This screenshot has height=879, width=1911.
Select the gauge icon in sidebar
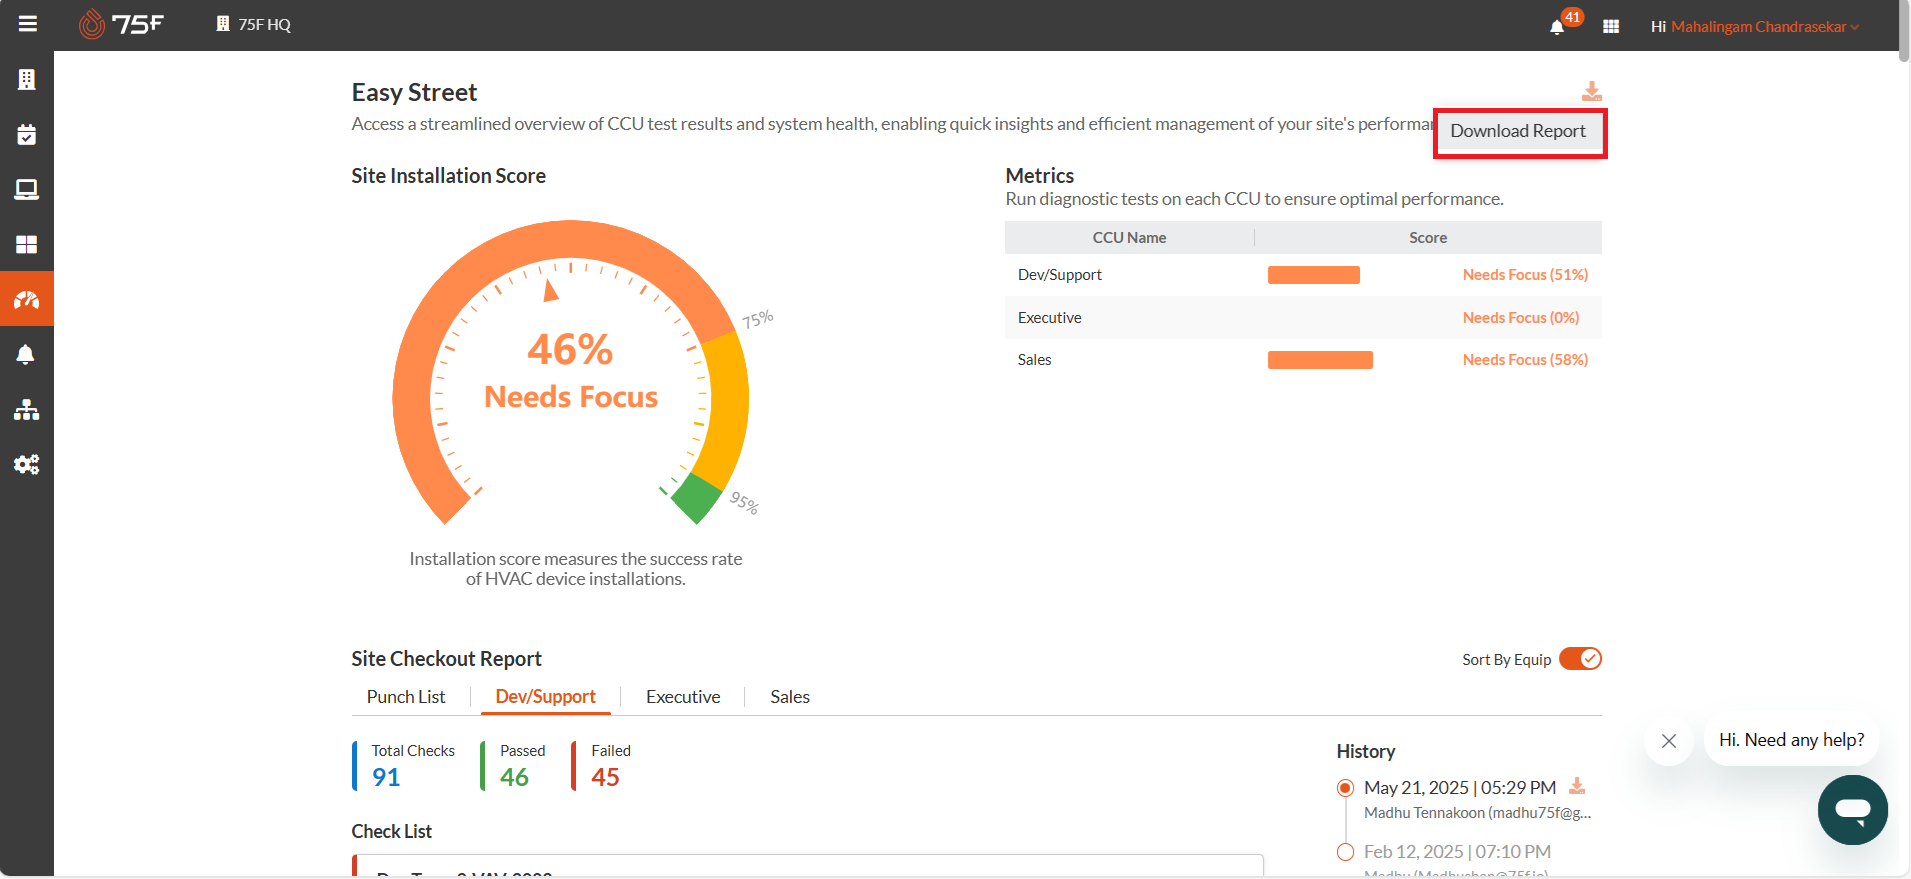[x=27, y=299]
